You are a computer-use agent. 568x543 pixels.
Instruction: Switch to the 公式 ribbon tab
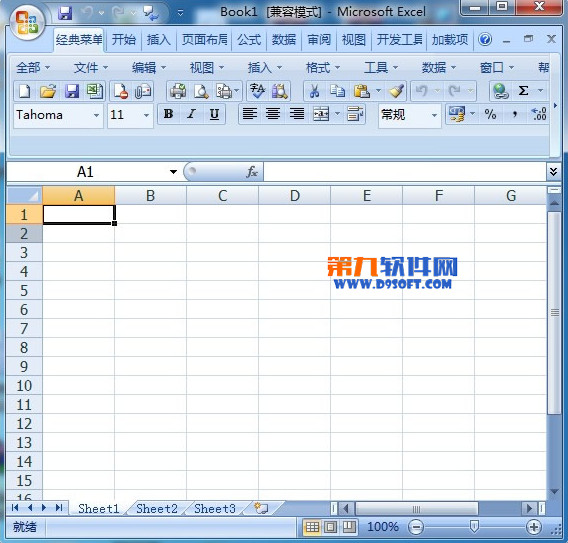pos(249,39)
